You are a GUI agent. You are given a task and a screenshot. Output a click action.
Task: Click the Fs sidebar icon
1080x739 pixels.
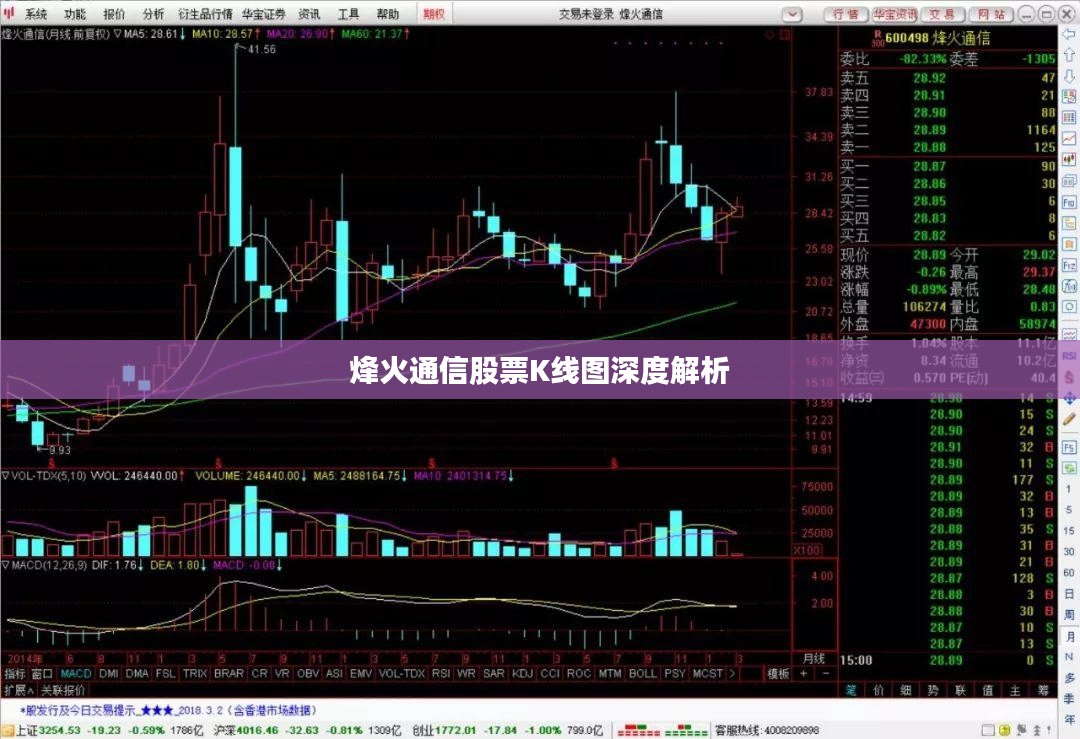(1069, 448)
